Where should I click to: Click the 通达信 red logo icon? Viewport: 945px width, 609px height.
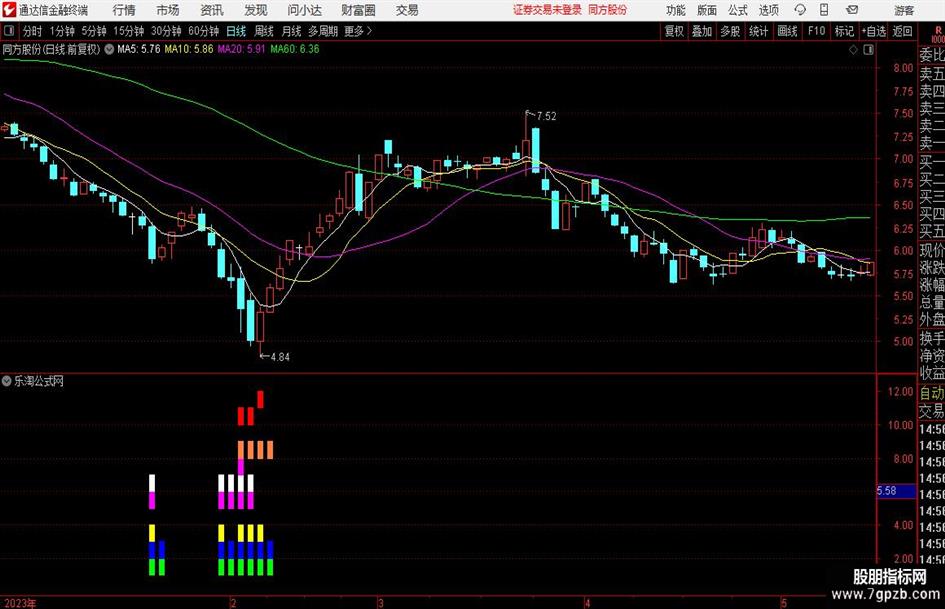(9, 10)
